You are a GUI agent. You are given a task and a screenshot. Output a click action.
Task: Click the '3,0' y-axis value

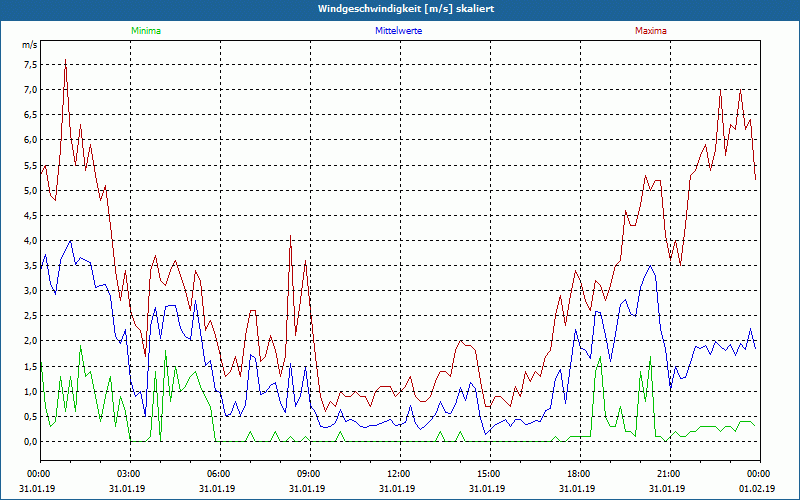pyautogui.click(x=30, y=291)
